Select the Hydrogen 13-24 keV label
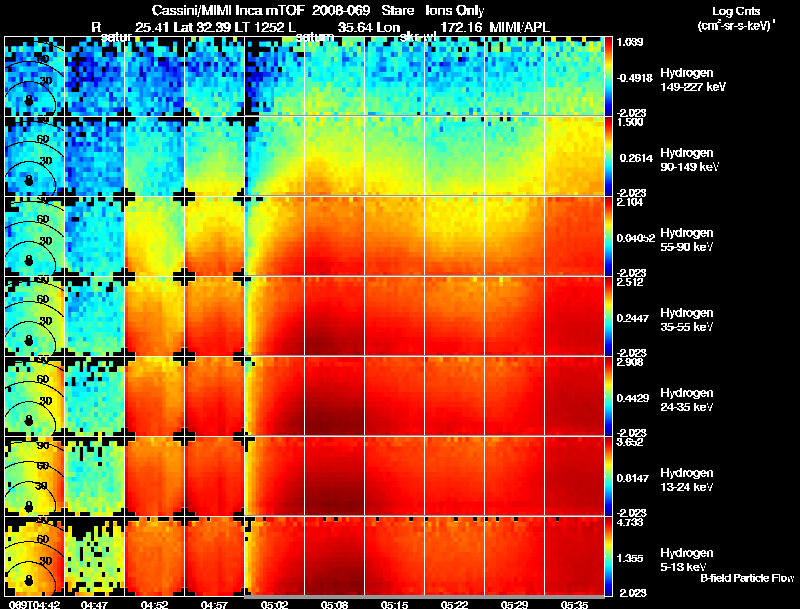 coord(687,480)
